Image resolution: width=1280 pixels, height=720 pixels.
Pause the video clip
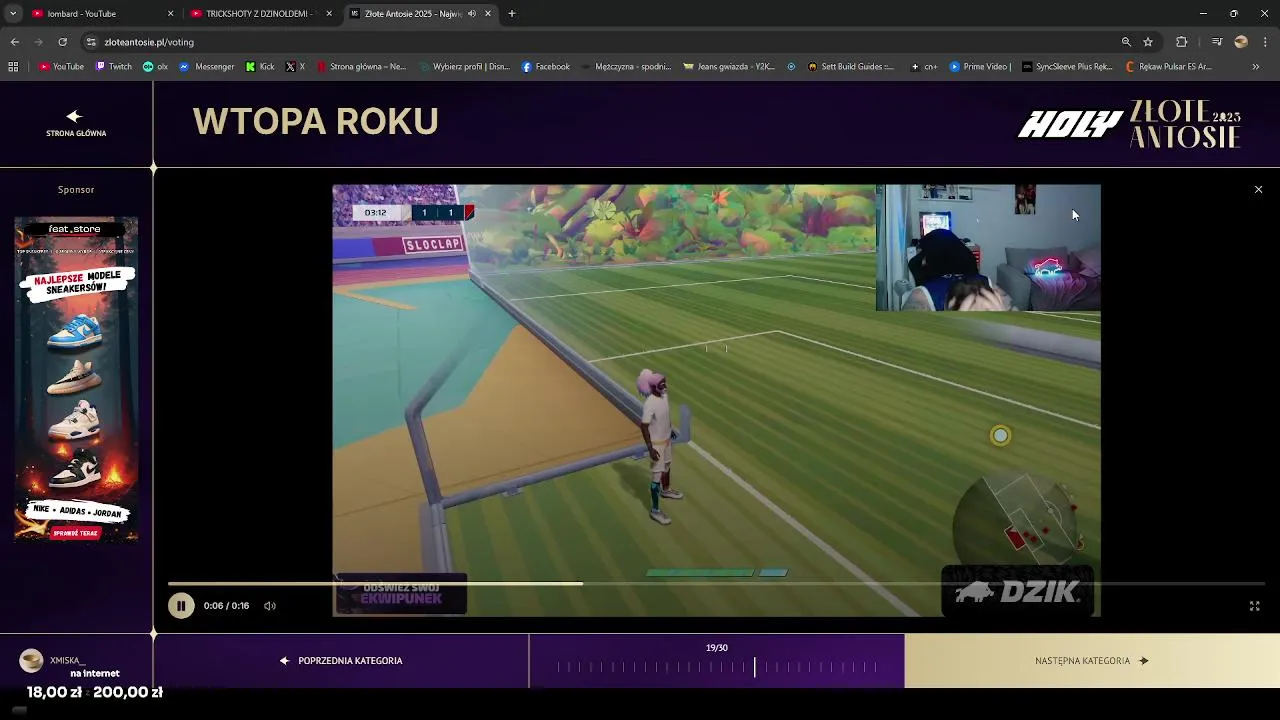181,605
